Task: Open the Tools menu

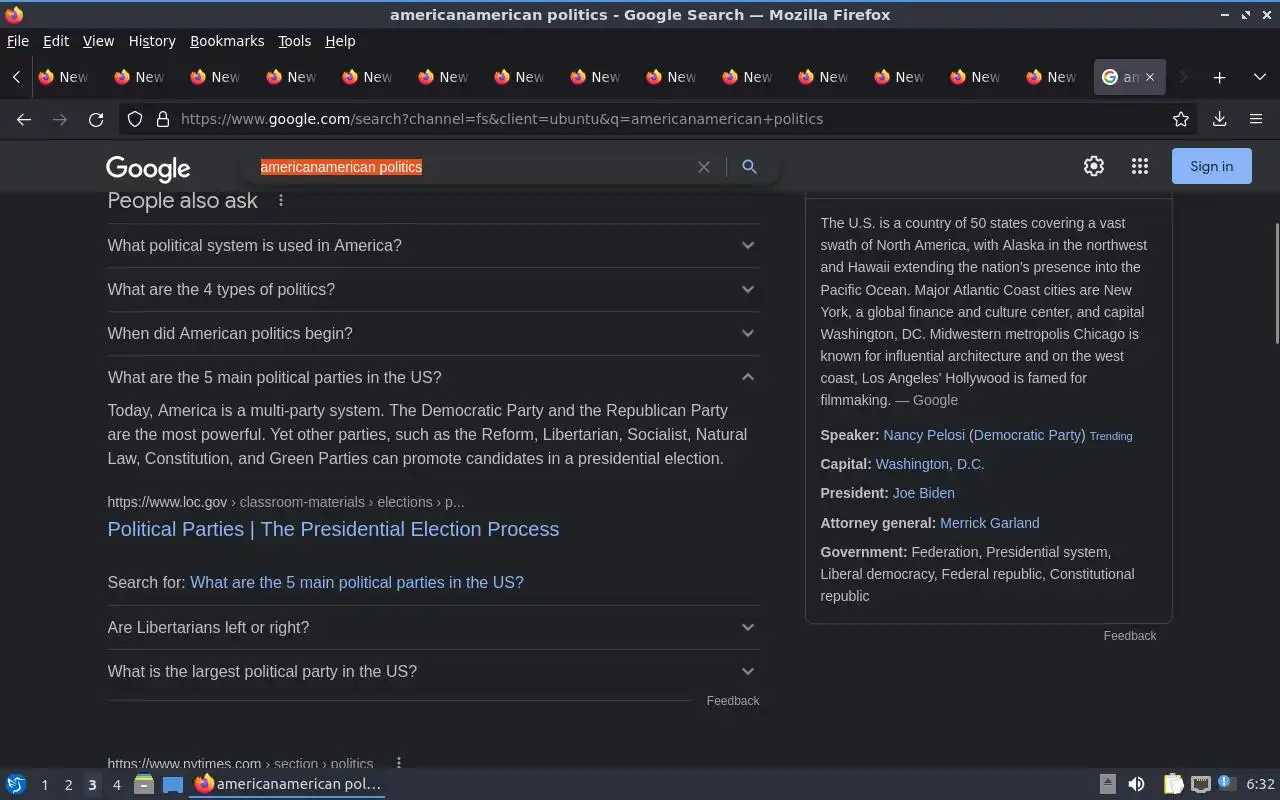Action: click(x=294, y=41)
